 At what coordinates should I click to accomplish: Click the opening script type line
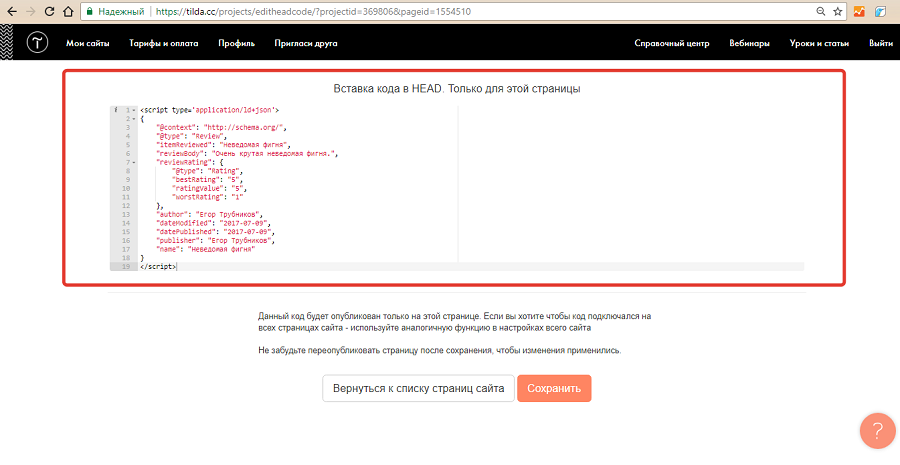pos(210,110)
